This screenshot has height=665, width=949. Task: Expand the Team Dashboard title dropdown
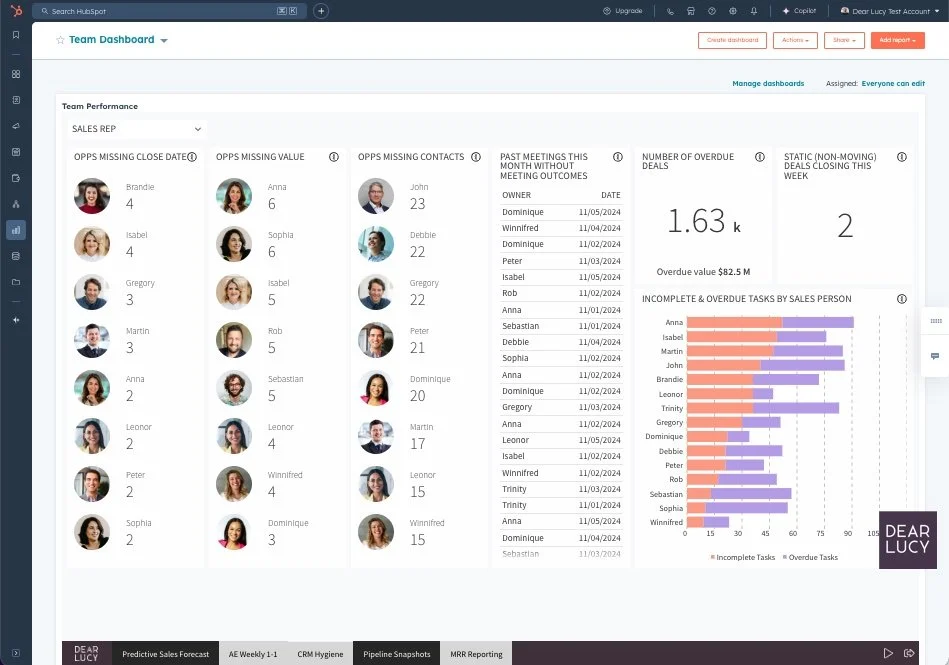(164, 41)
